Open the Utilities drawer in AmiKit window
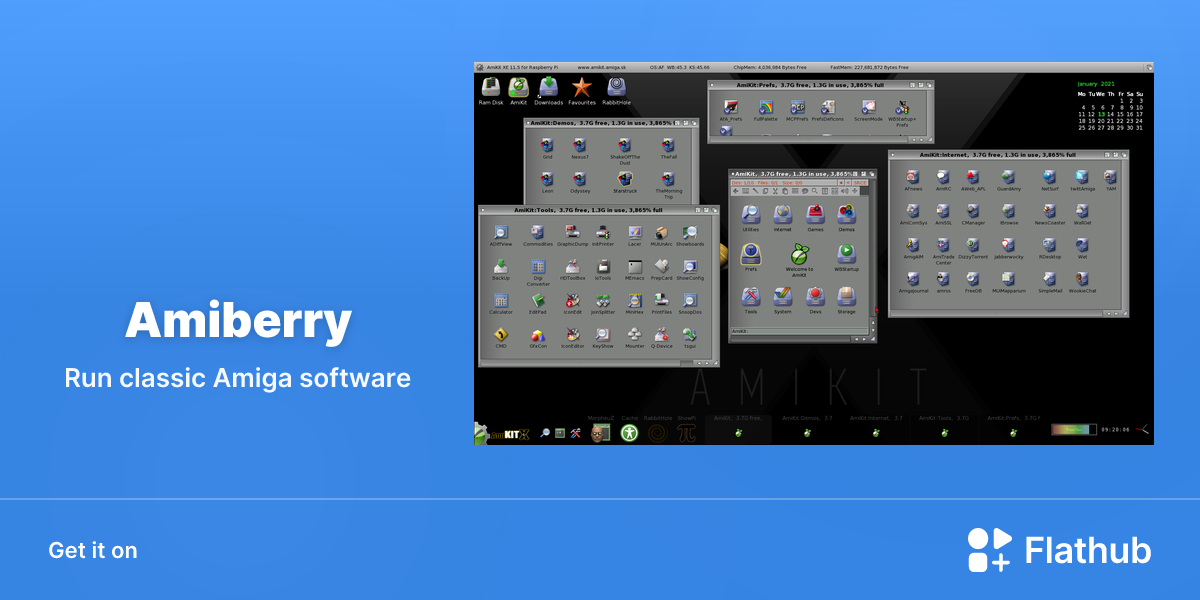Viewport: 1200px width, 600px height. [x=751, y=217]
